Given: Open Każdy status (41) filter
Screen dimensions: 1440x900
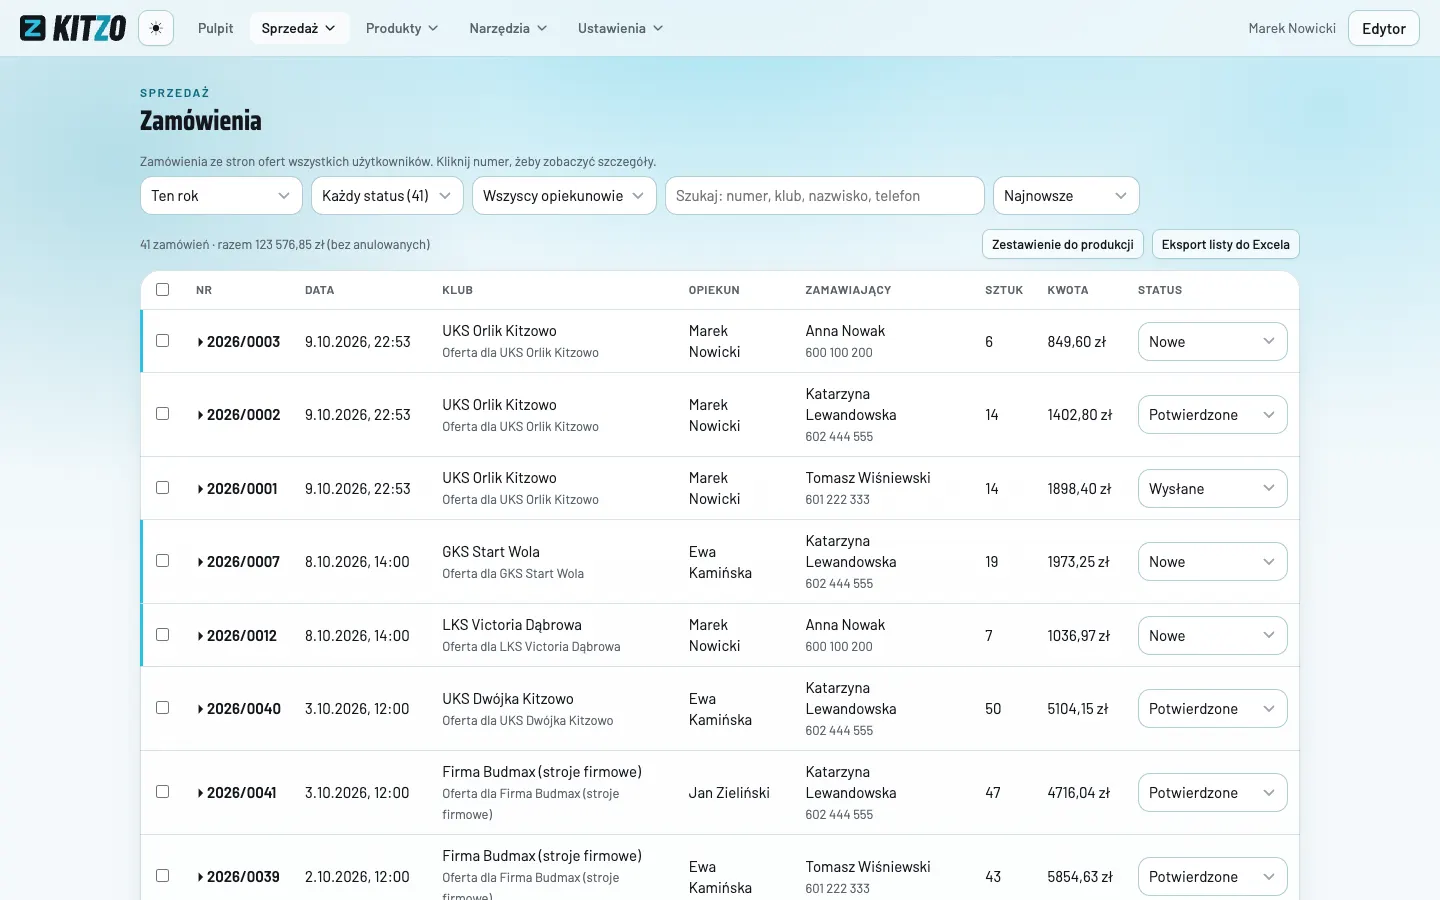Looking at the screenshot, I should [x=387, y=196].
